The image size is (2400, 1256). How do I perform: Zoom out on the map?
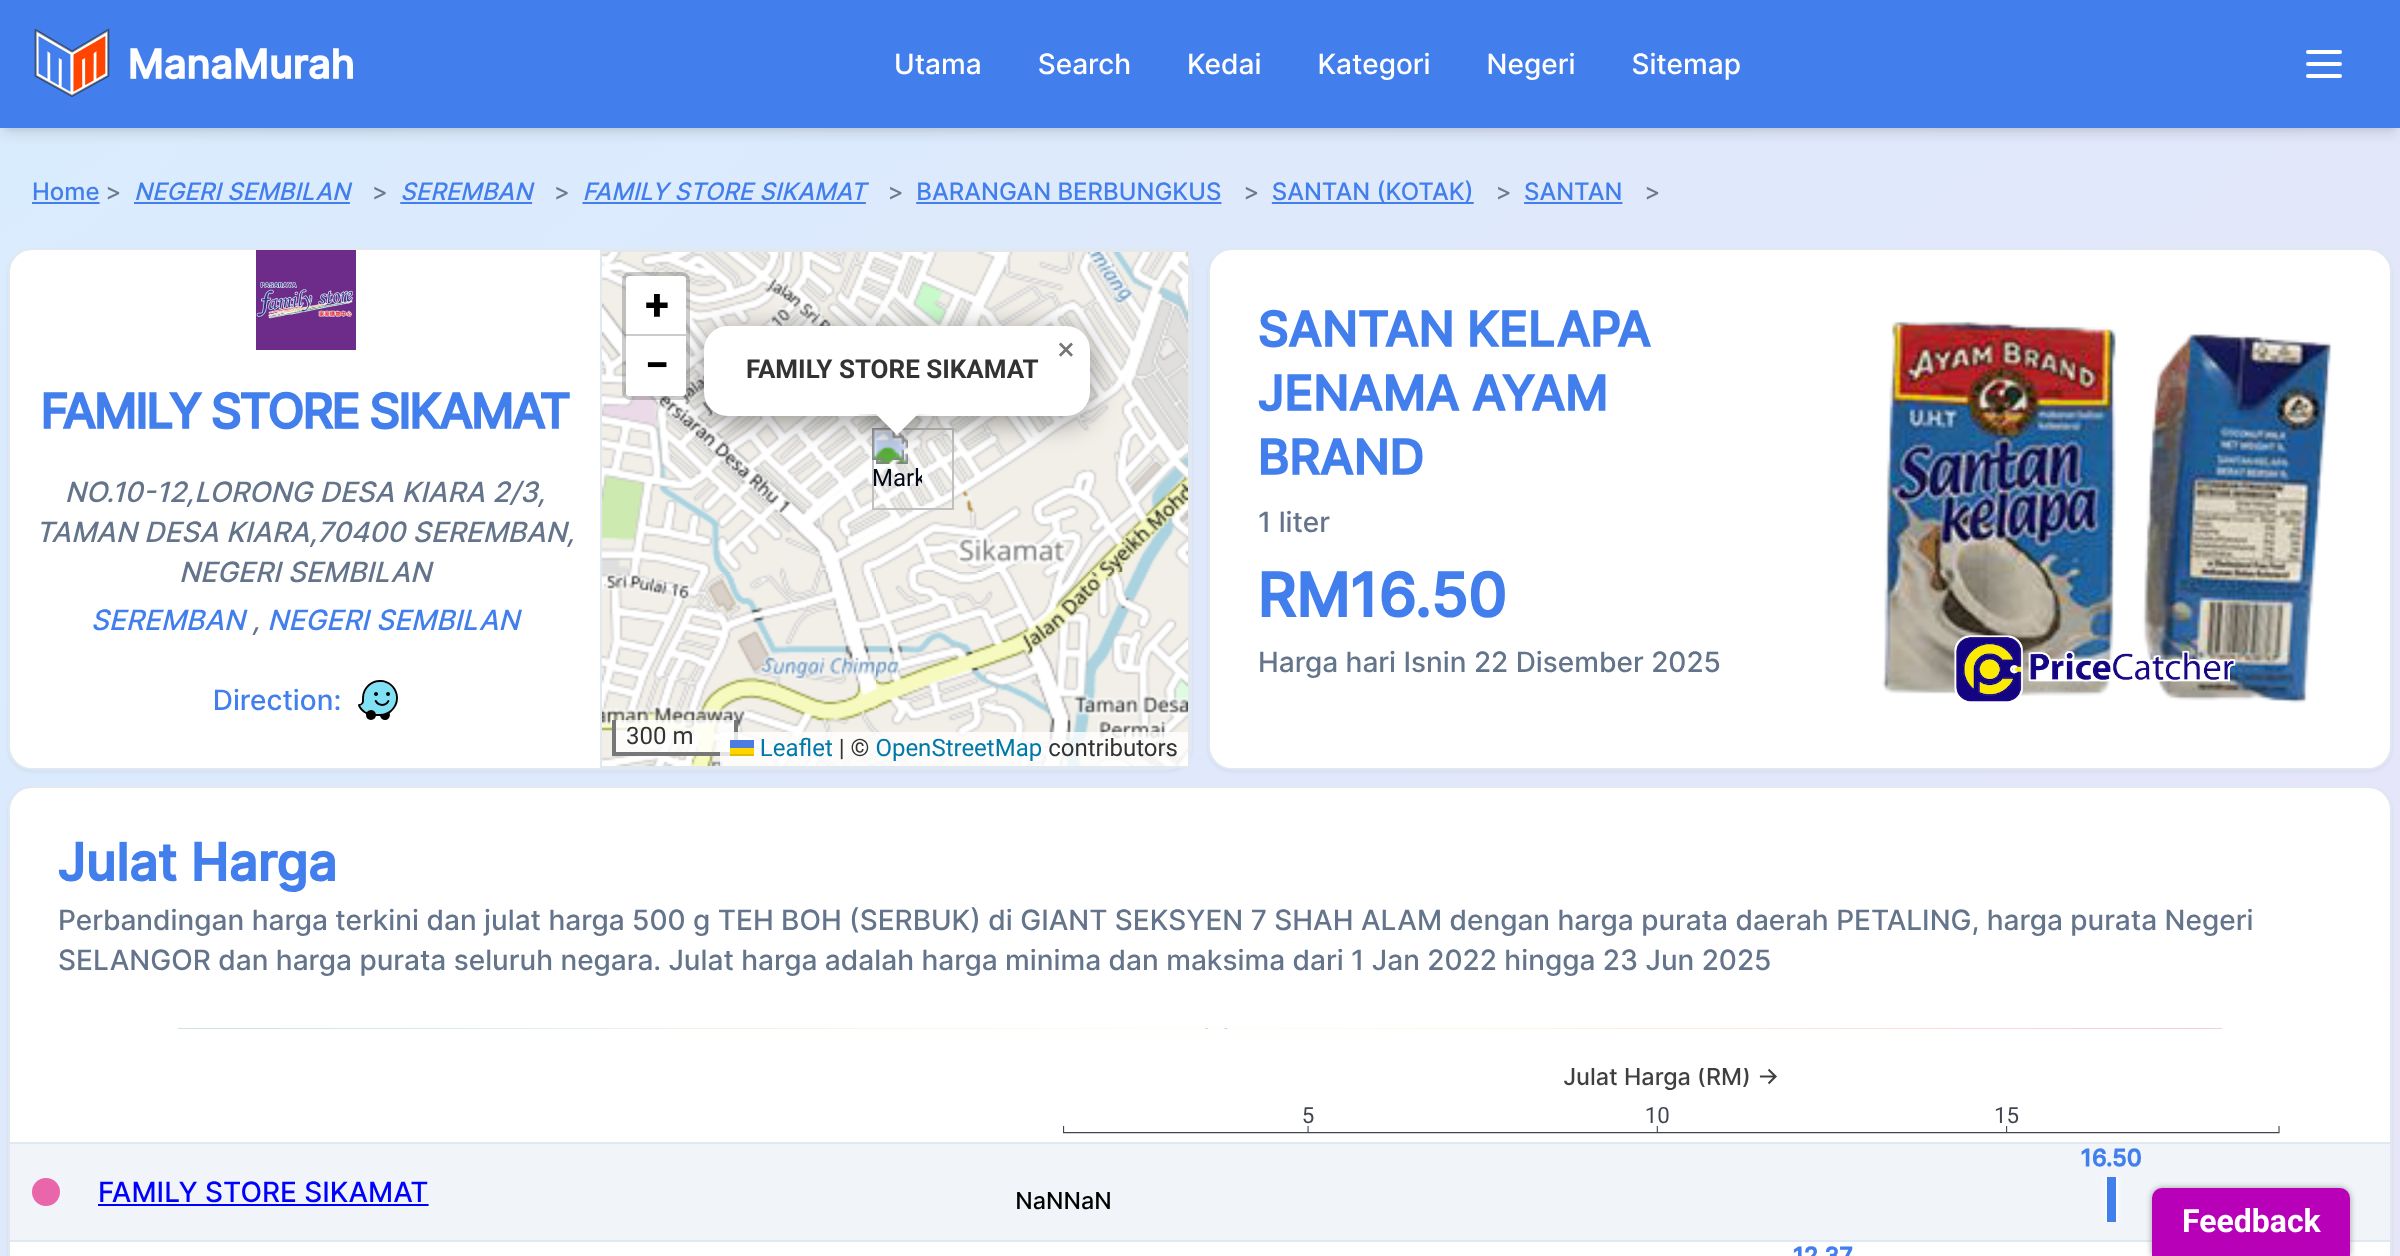point(656,365)
